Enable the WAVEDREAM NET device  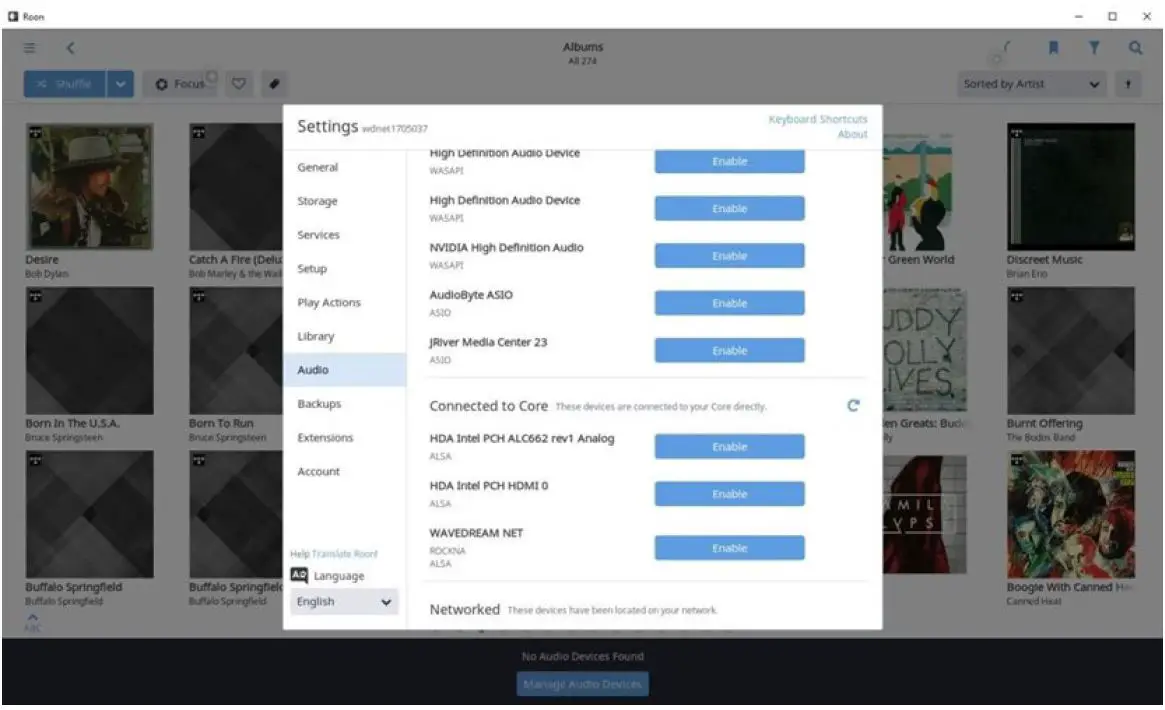(x=729, y=548)
